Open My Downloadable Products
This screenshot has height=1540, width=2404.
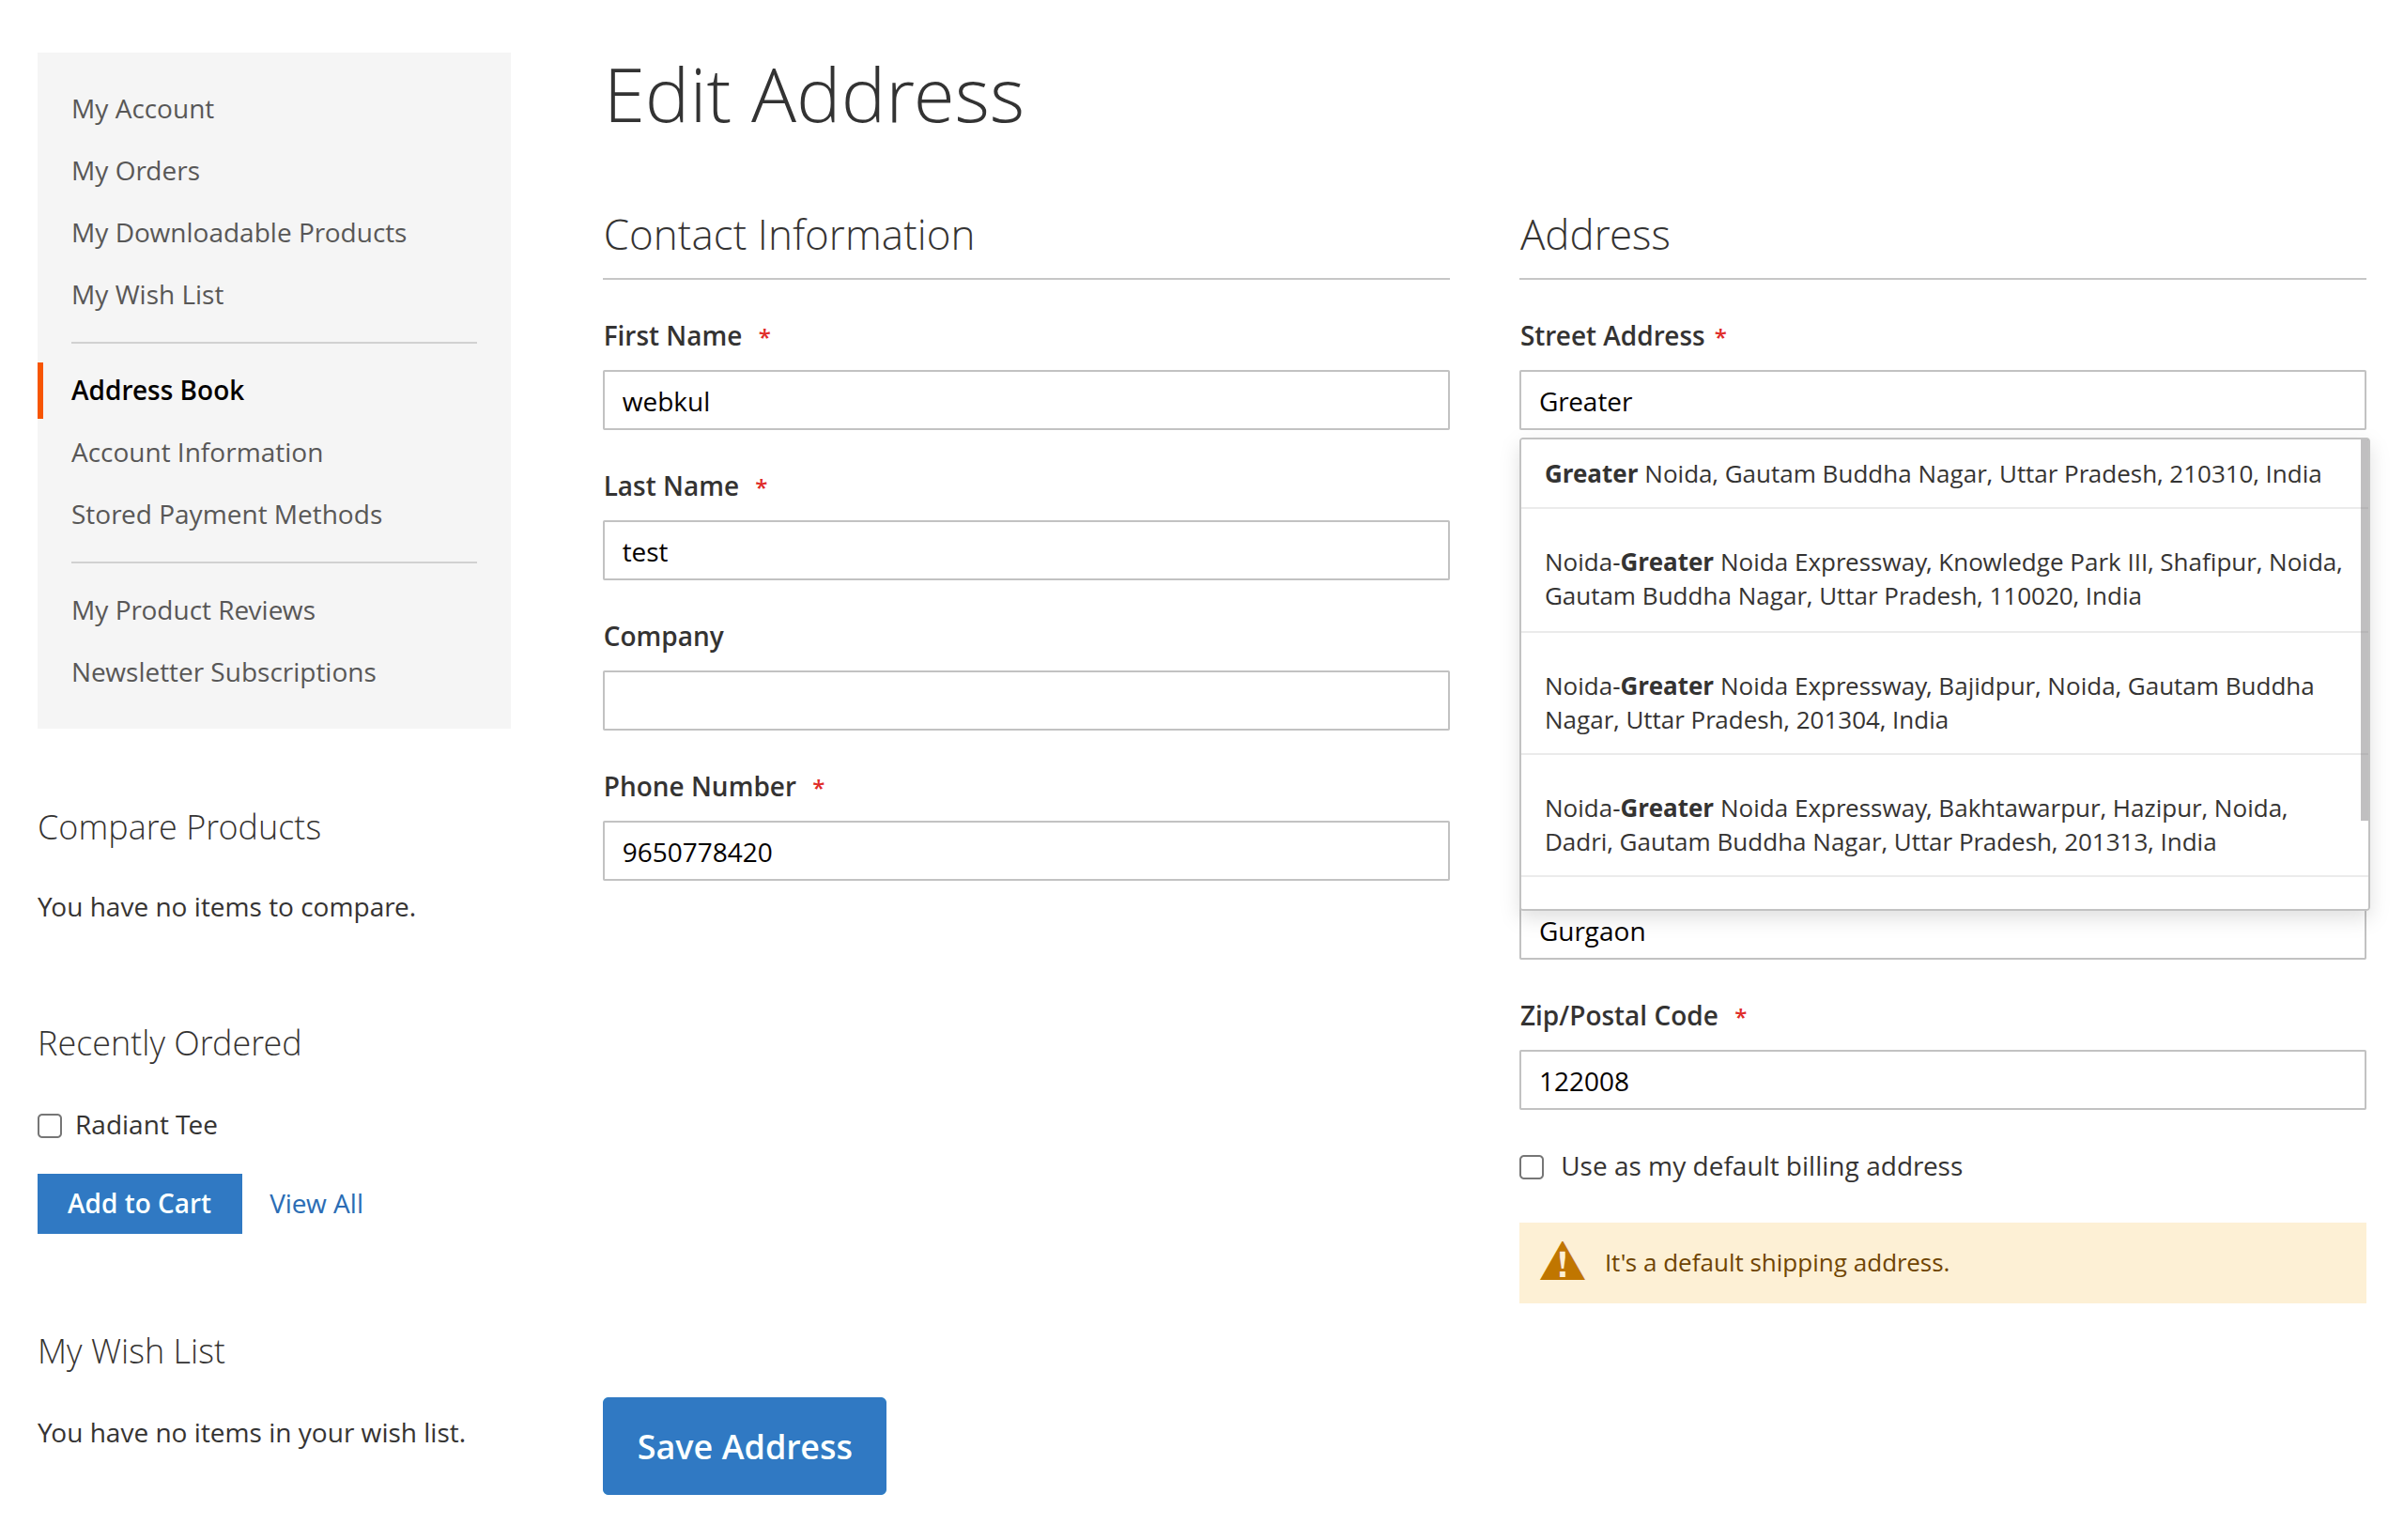(239, 232)
